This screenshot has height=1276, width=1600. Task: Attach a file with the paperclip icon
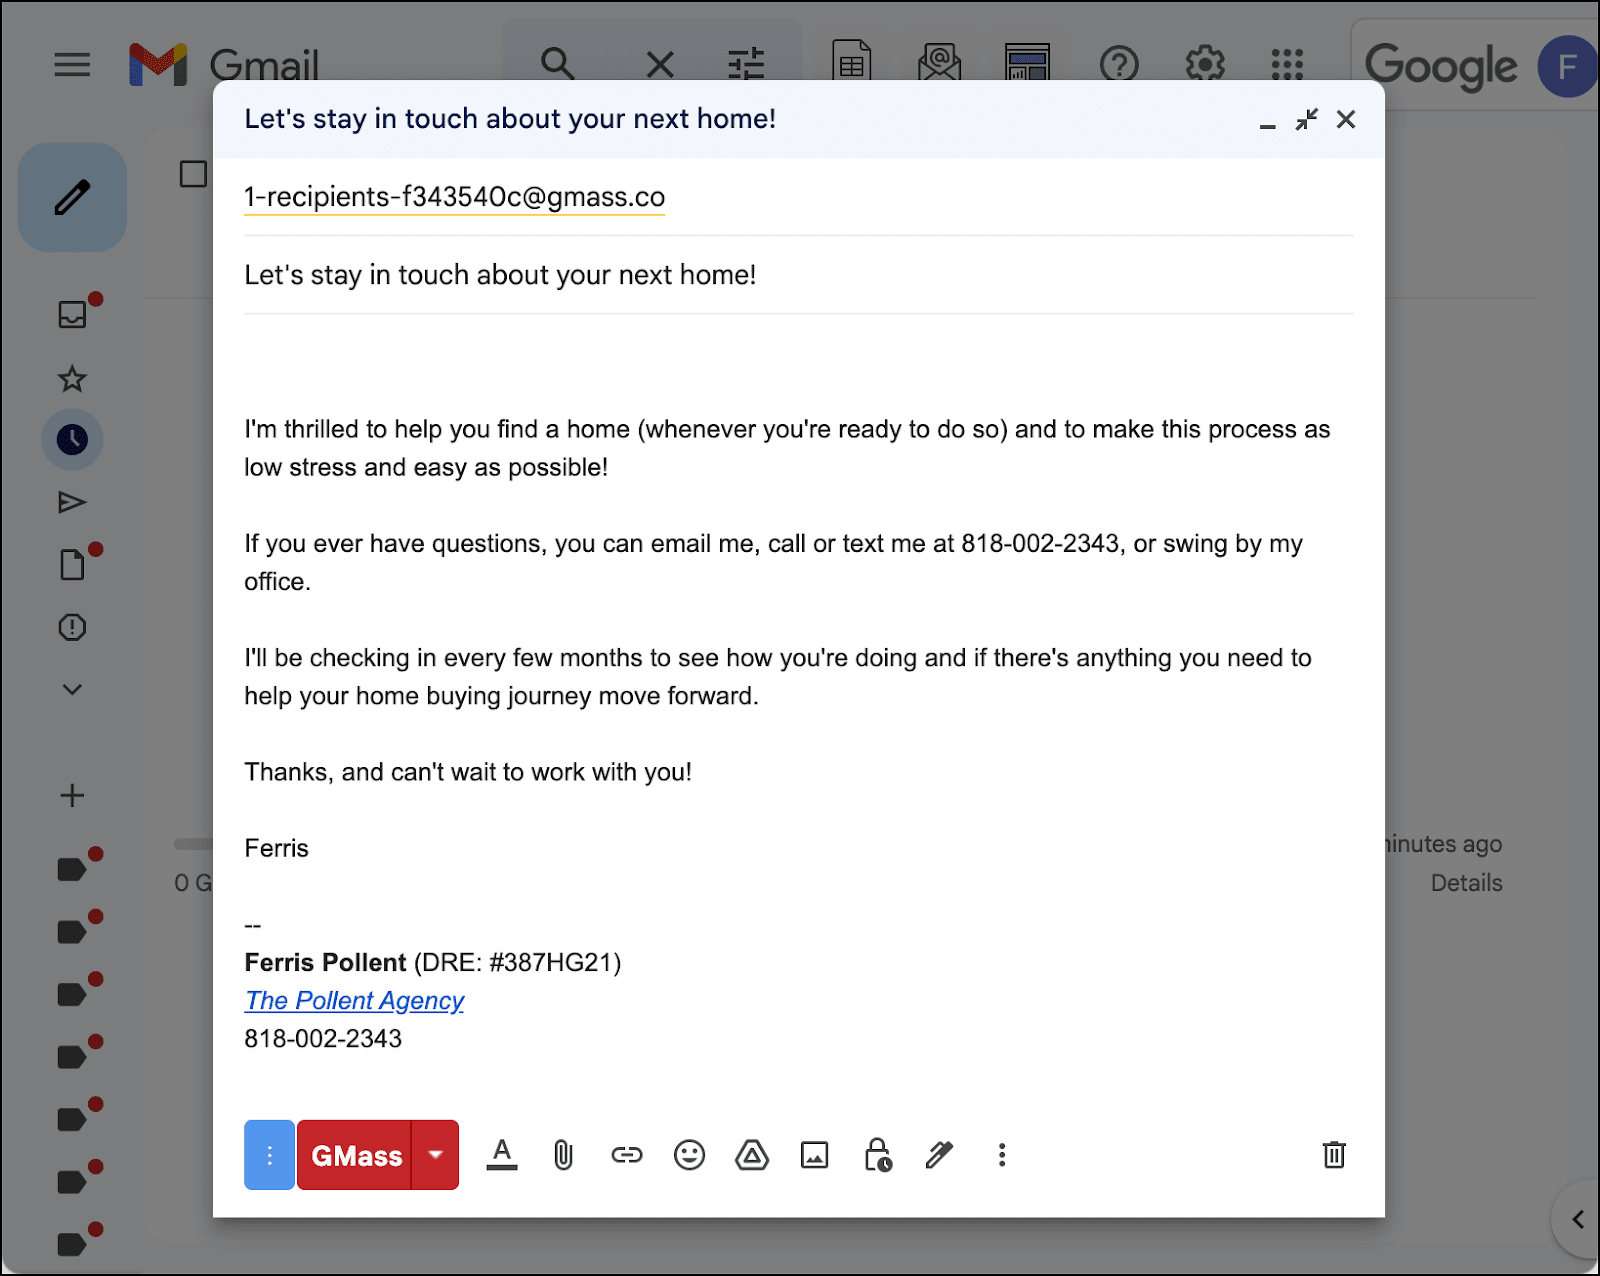pos(564,1155)
